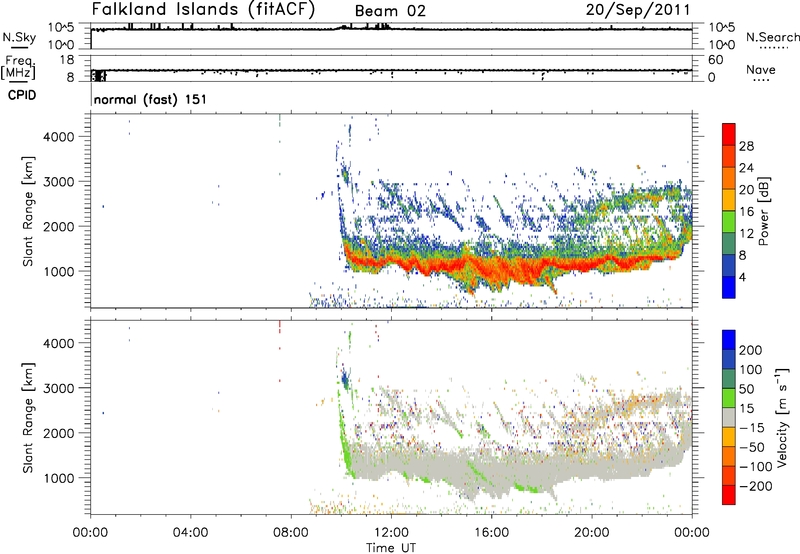Screen dimensions: 800x554
Task: Select the '50' Velocity color bar tick
Action: coord(746,389)
